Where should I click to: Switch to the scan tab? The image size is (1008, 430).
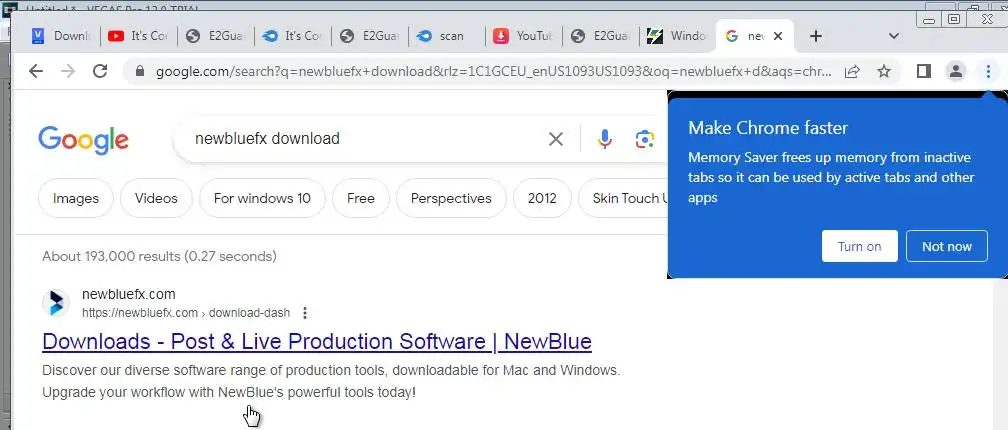point(446,36)
